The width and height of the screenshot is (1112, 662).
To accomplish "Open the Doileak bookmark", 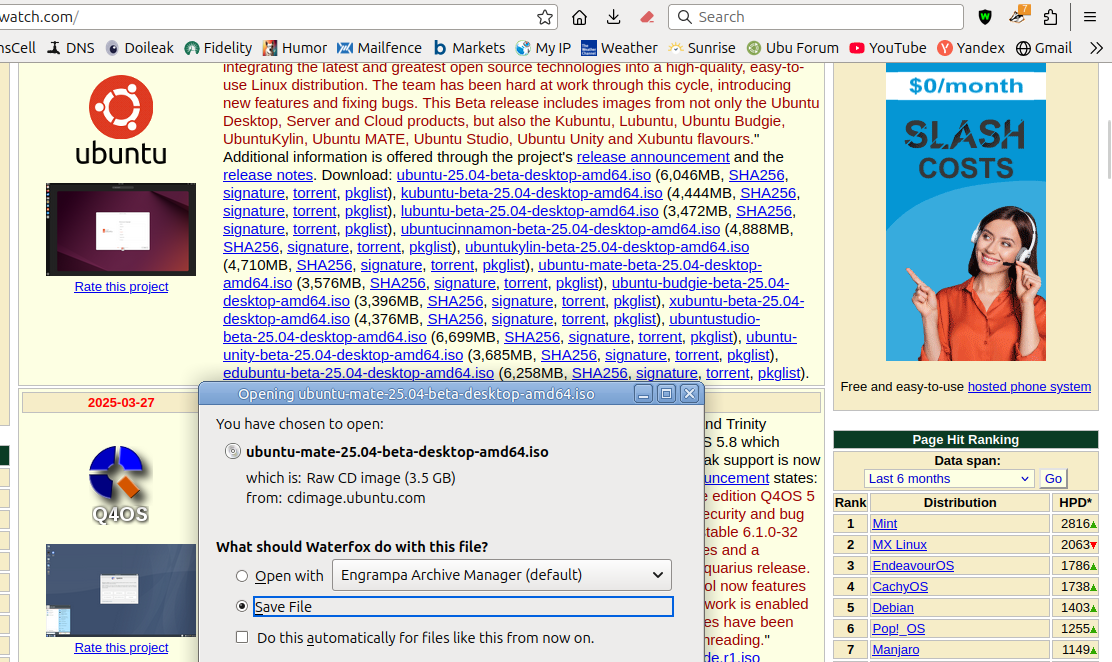I will (x=140, y=48).
